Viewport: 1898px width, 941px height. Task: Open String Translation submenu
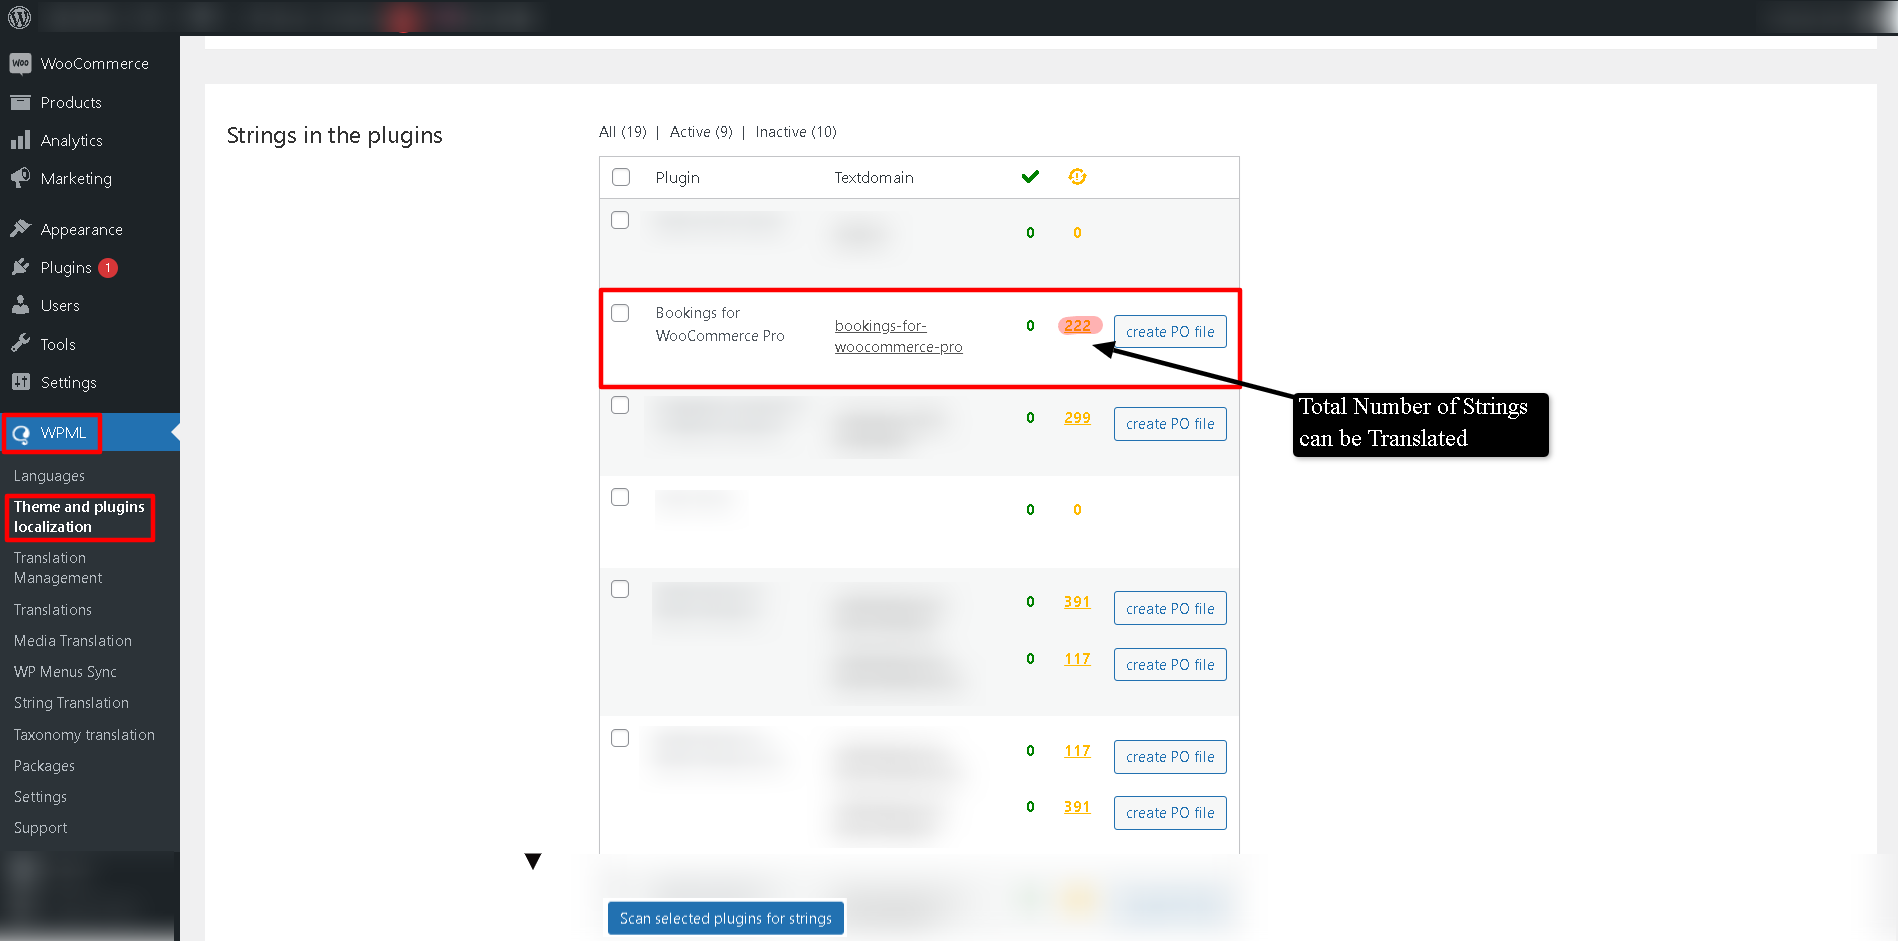(x=71, y=703)
